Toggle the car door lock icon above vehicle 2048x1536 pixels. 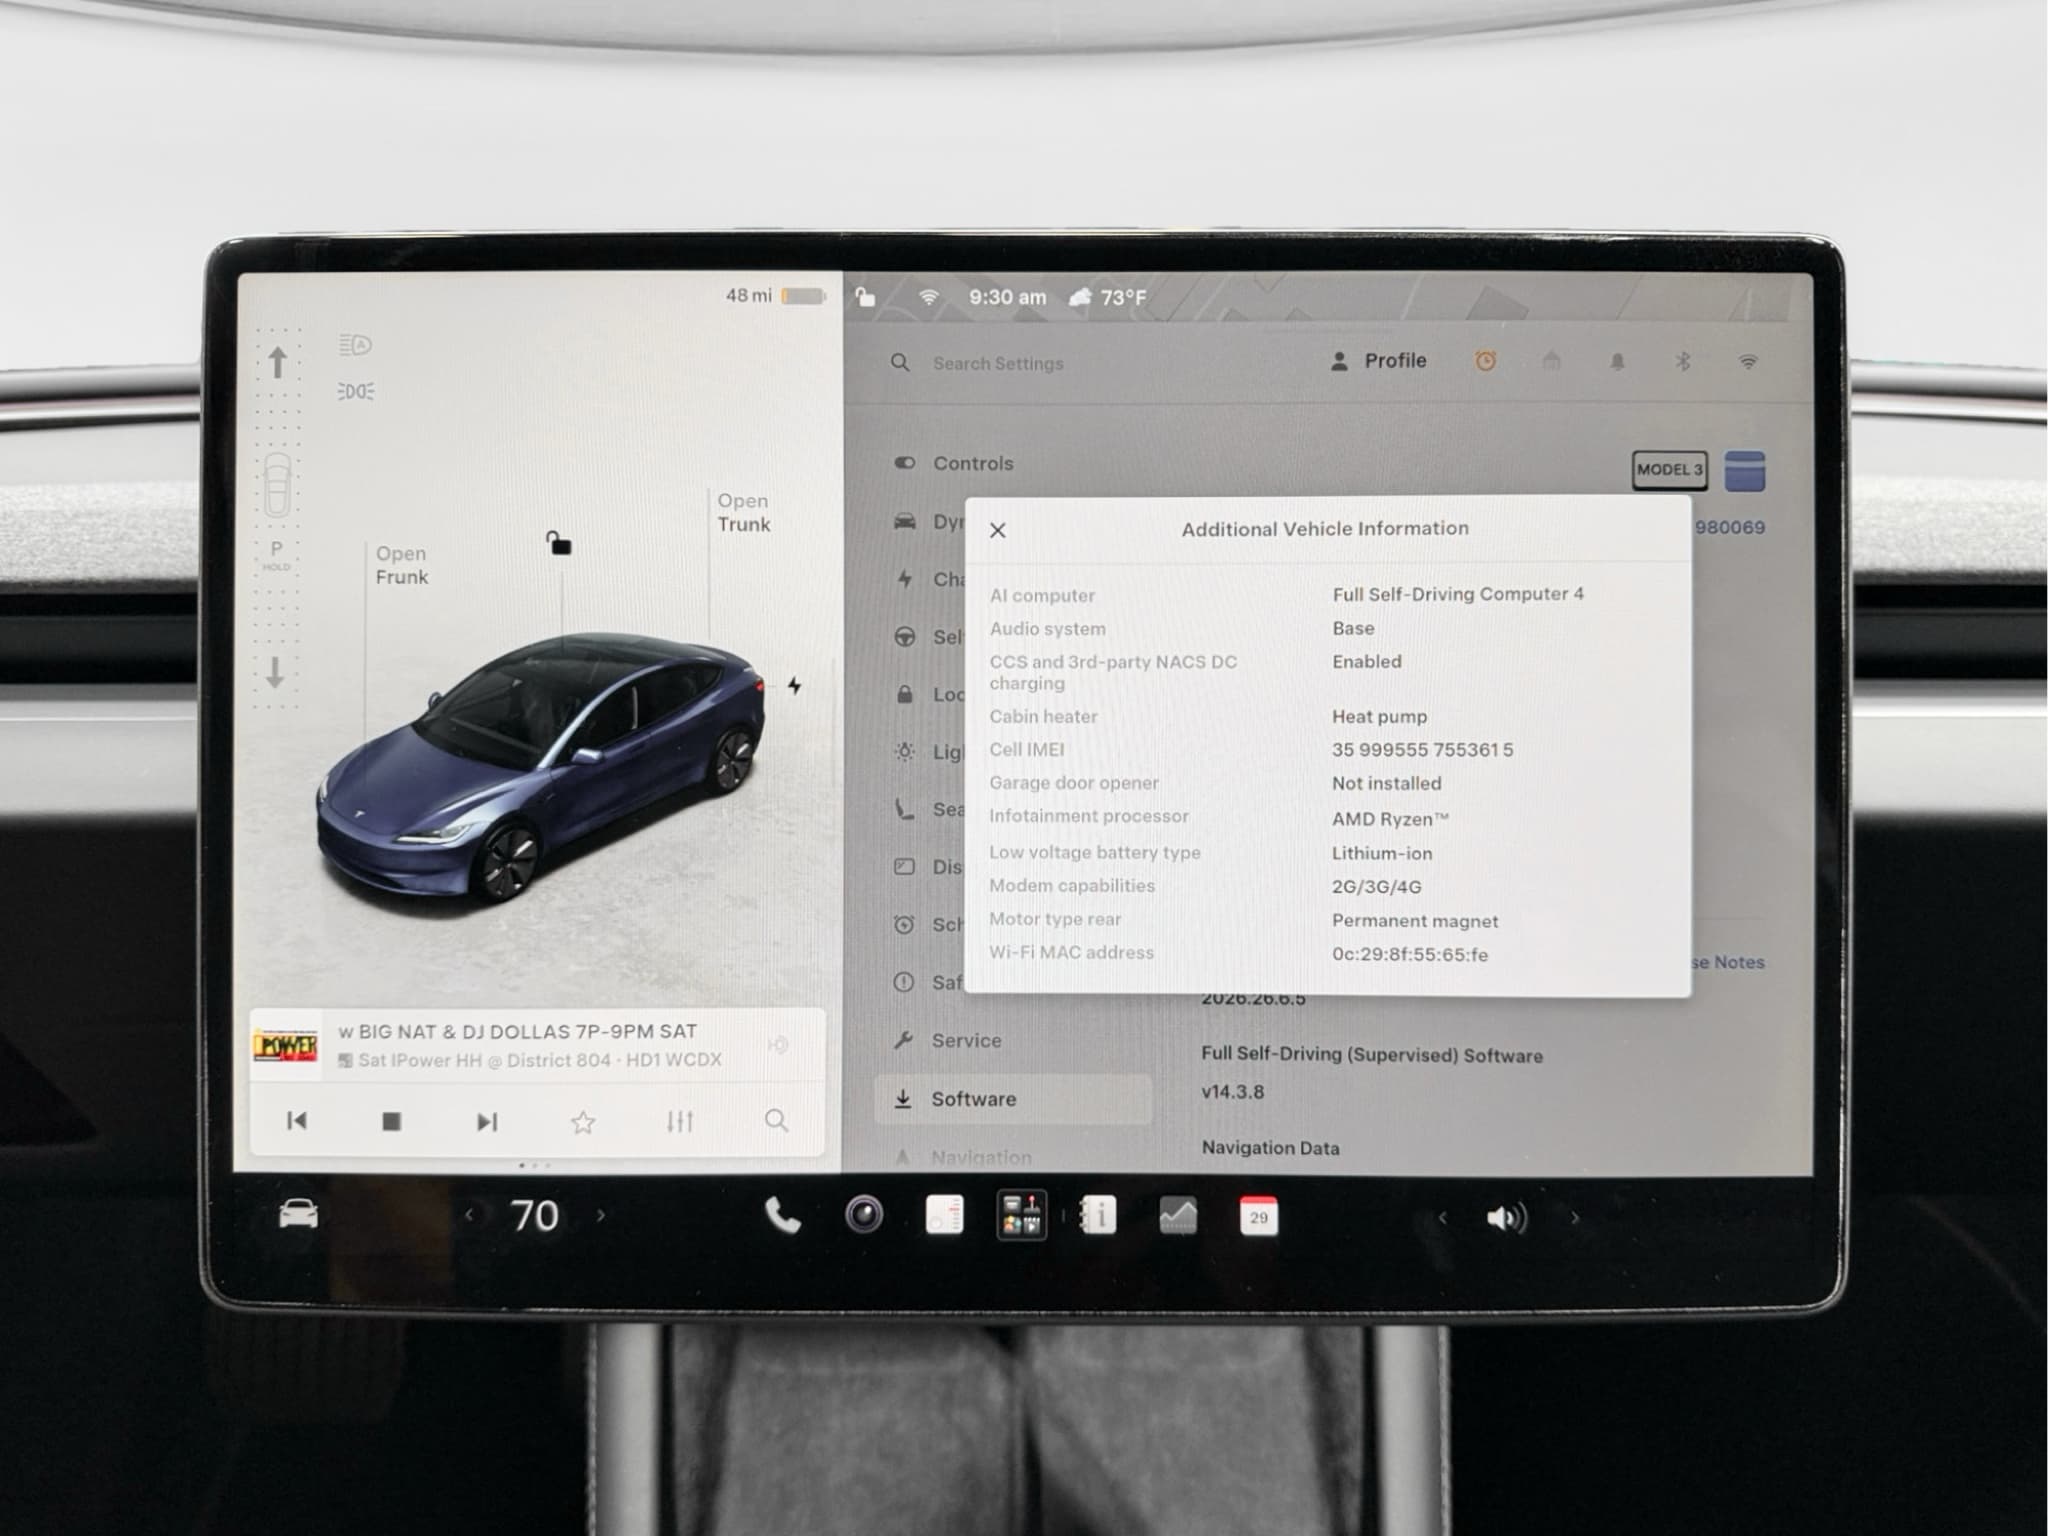[559, 543]
